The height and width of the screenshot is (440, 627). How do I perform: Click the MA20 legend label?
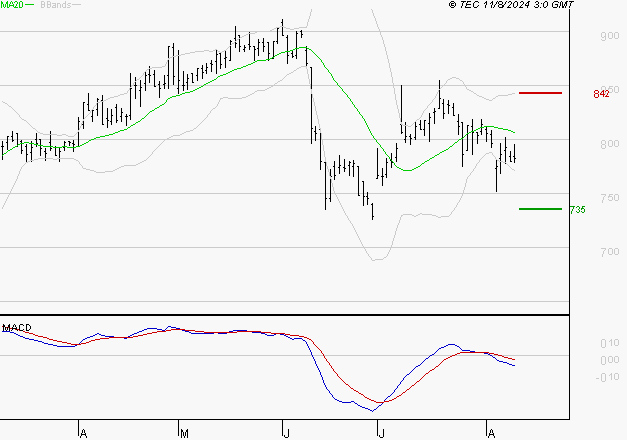[12, 4]
